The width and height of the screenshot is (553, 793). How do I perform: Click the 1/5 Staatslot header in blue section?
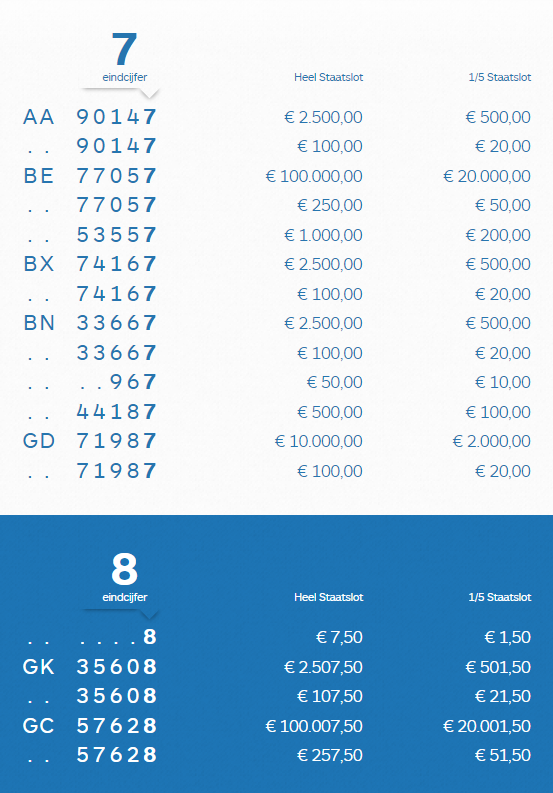[x=500, y=597]
